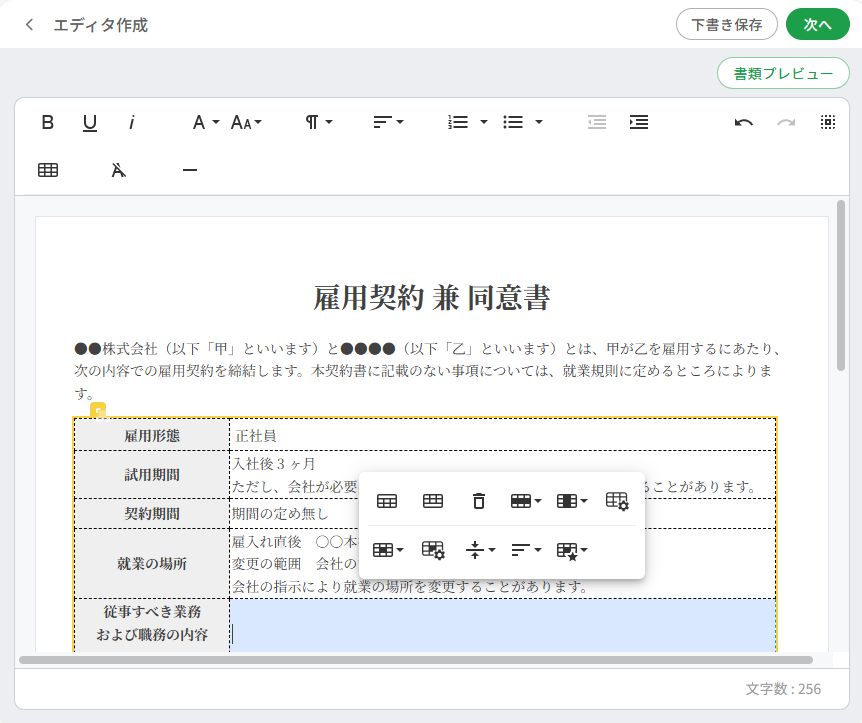
Task: Expand paragraph format dropdown
Action: click(319, 122)
